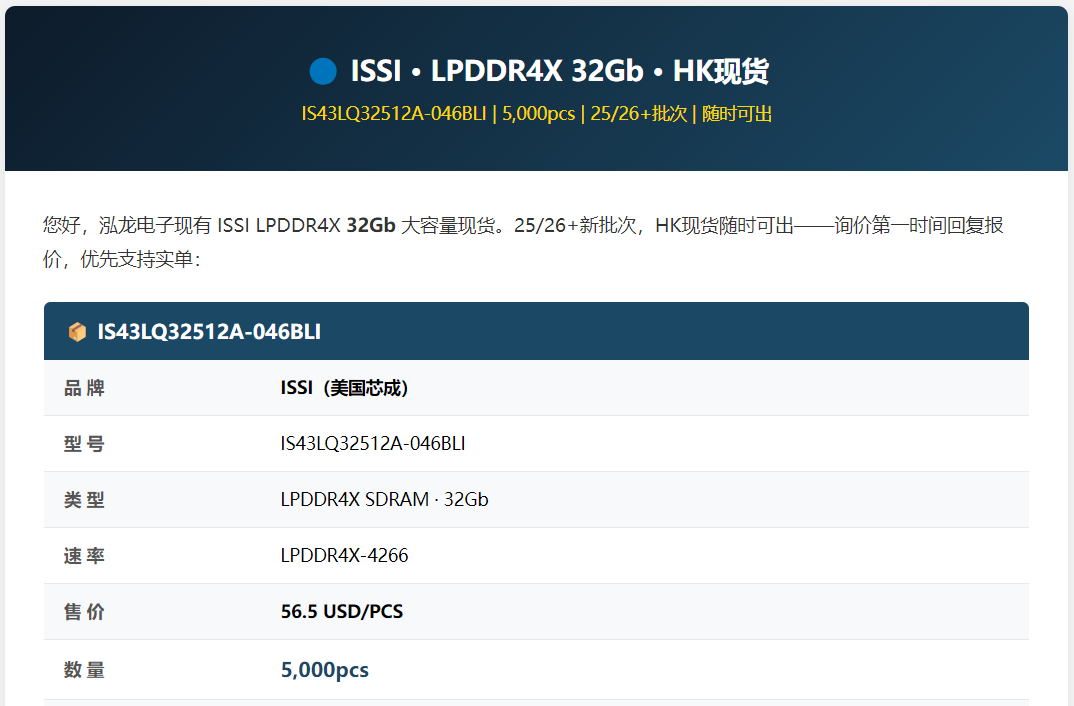Screen dimensions: 1074x706
Task: Click the 售价 row label
Action: [x=84, y=612]
